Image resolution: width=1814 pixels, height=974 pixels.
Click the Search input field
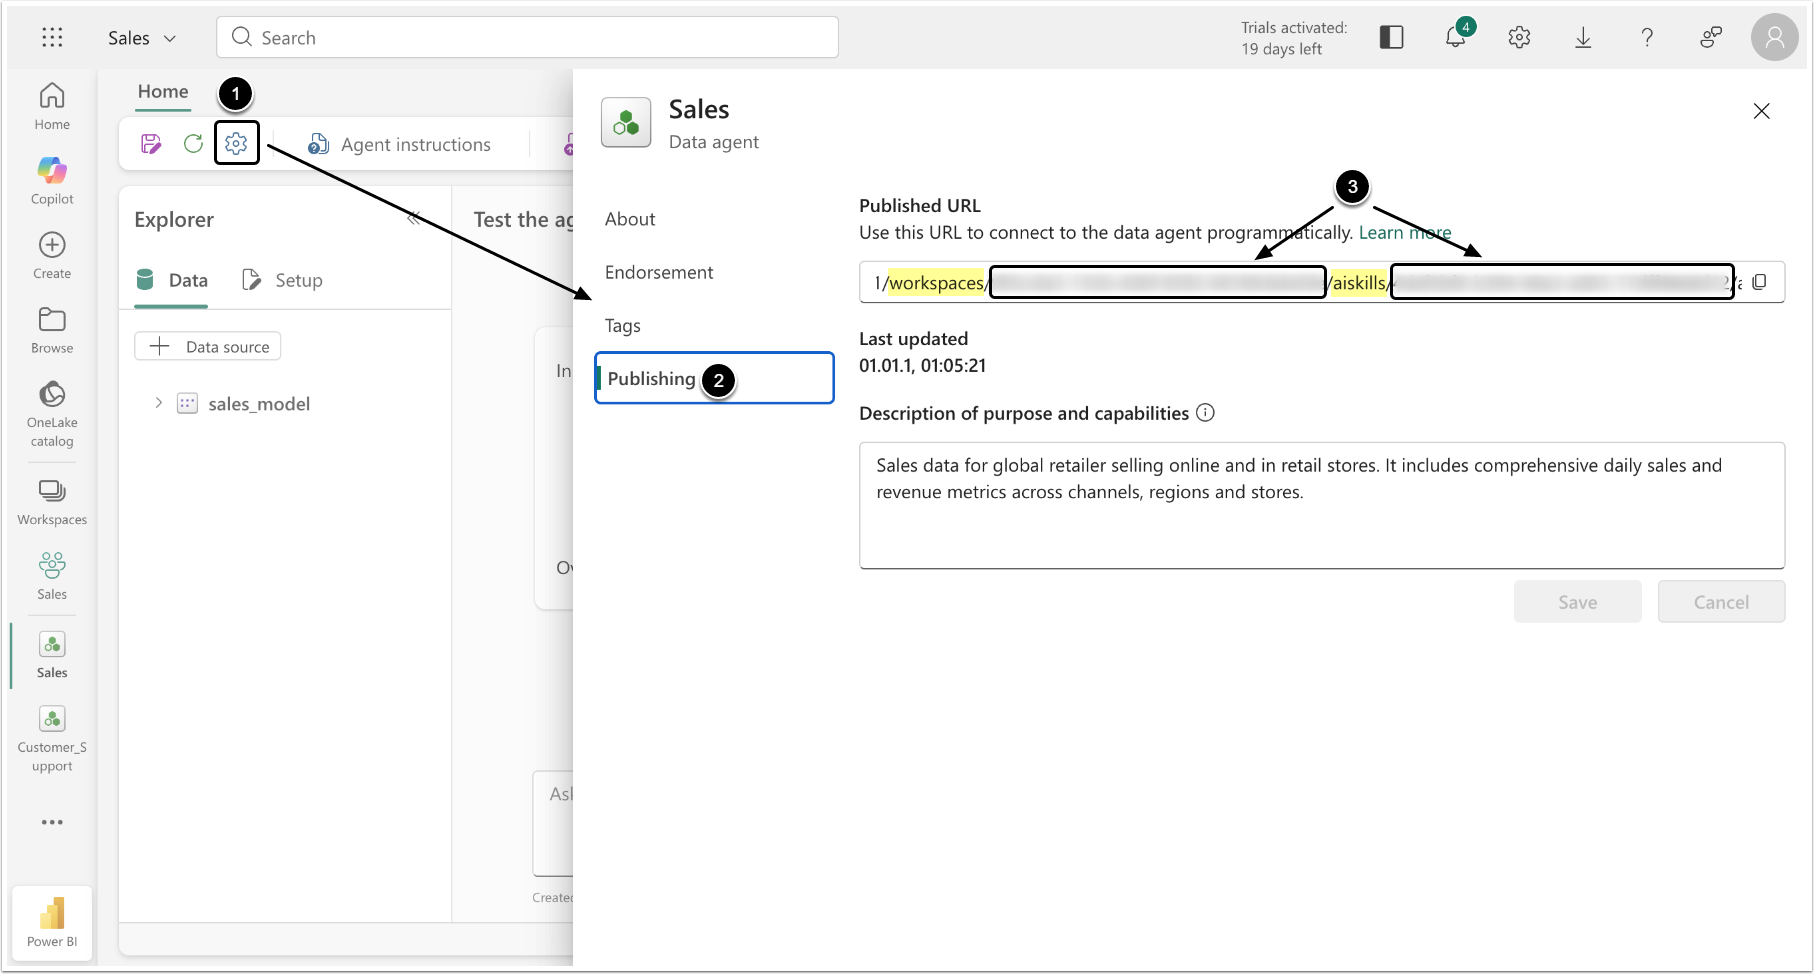(x=527, y=38)
